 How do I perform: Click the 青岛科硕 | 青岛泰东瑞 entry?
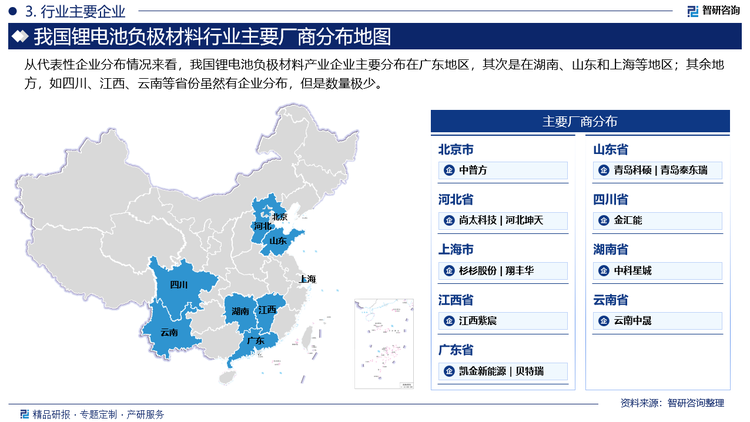point(658,170)
